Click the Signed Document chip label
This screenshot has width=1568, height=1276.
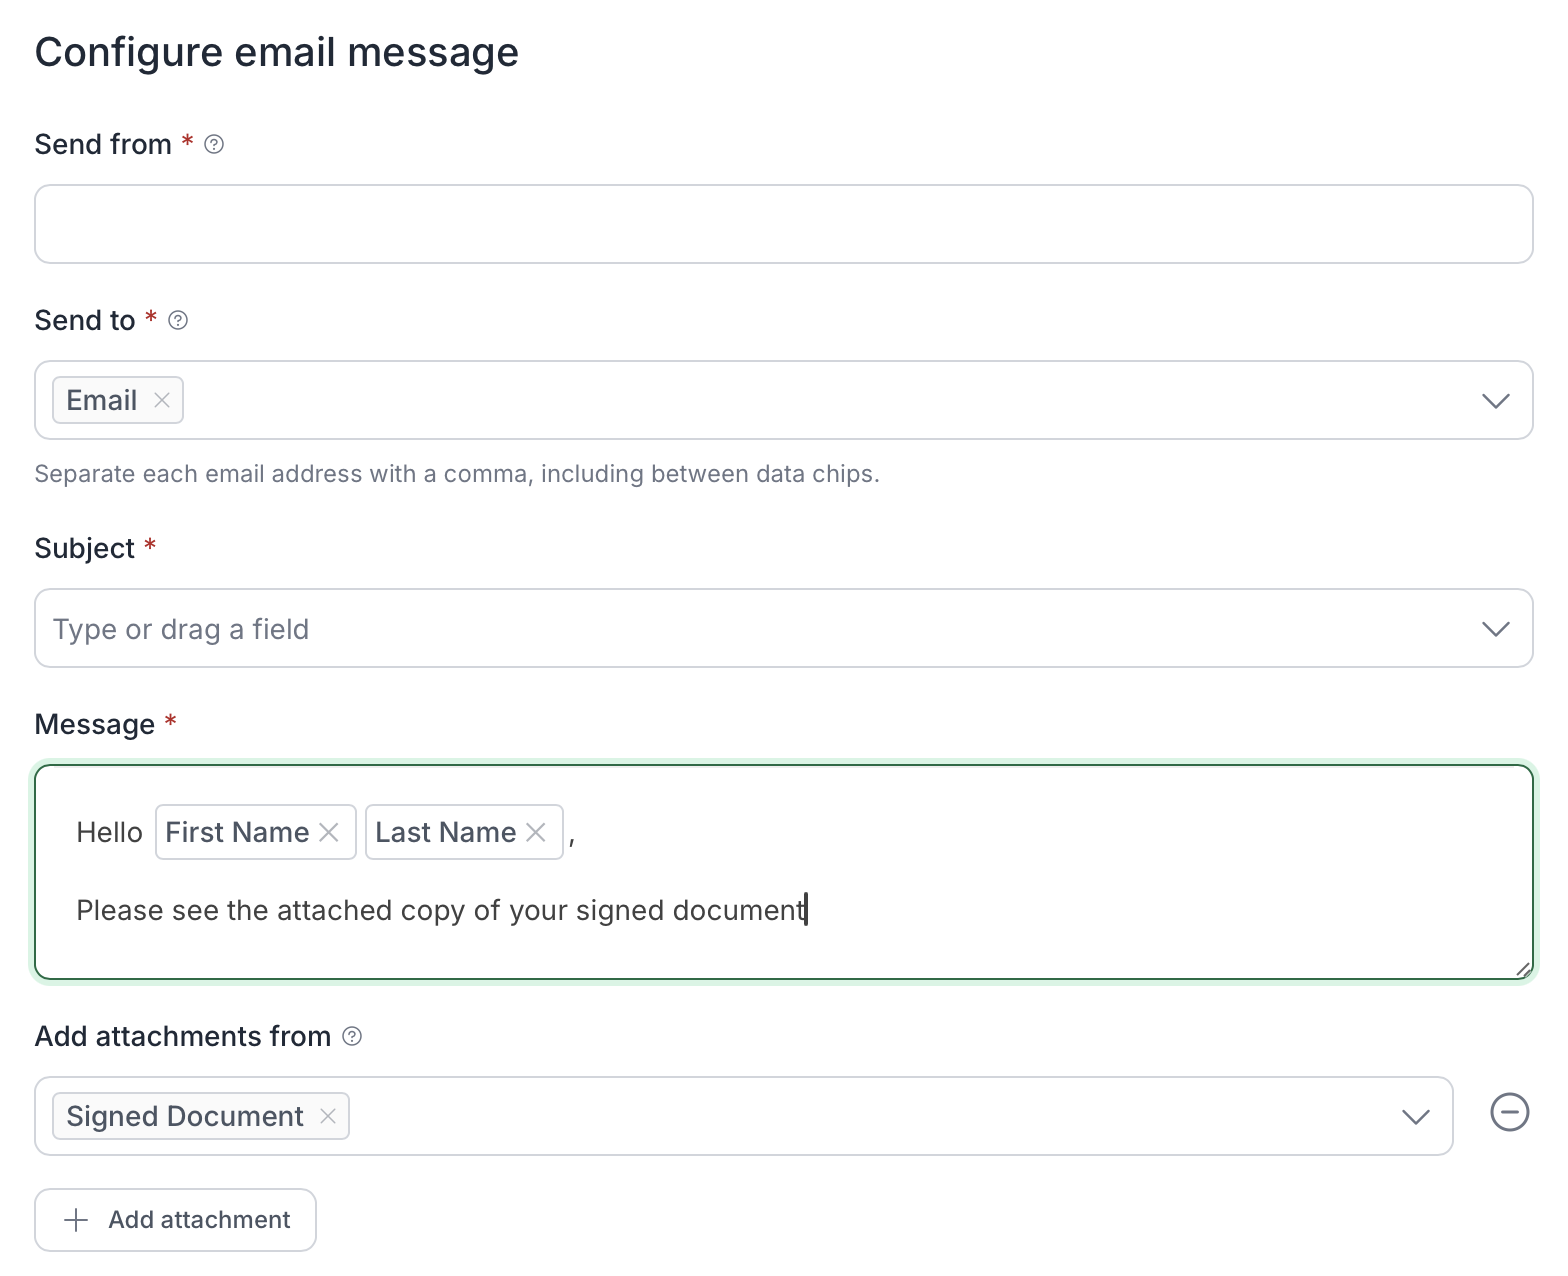click(185, 1116)
